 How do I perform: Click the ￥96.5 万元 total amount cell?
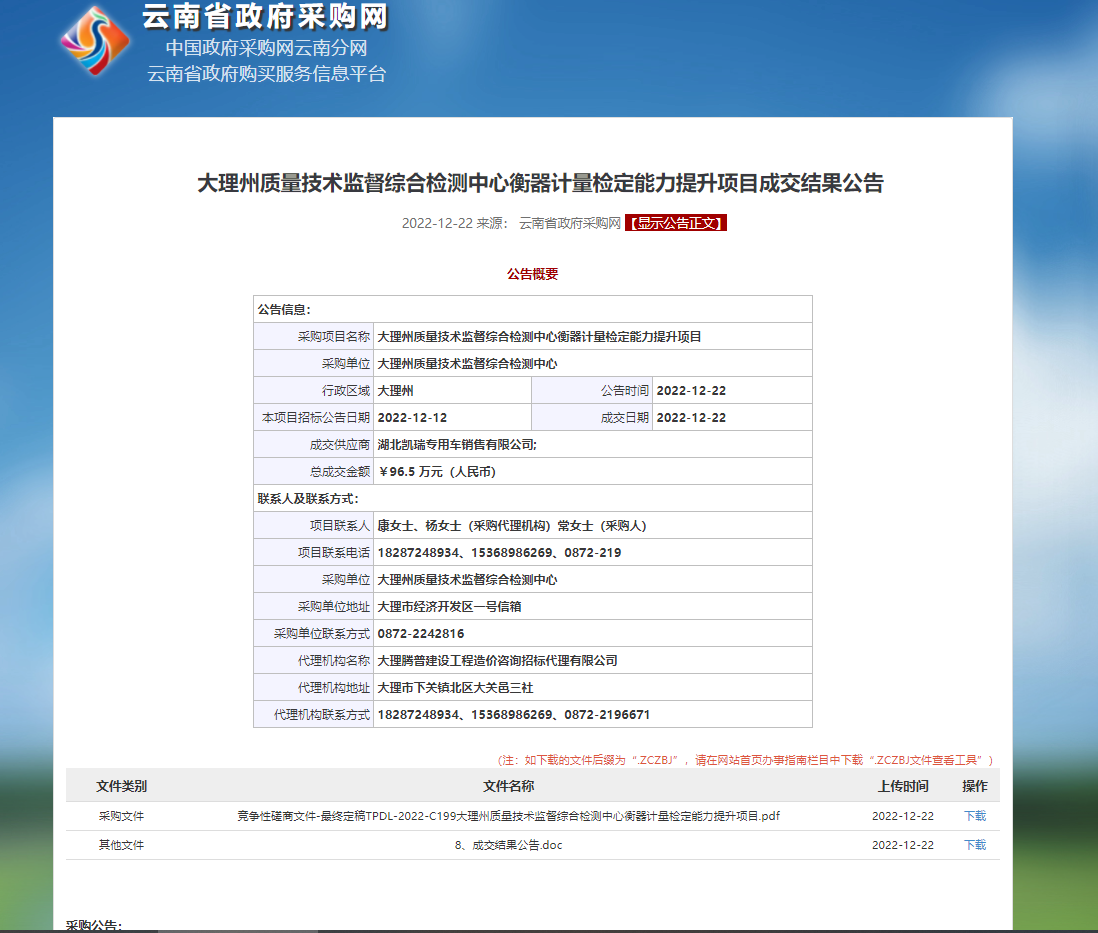[x=437, y=472]
